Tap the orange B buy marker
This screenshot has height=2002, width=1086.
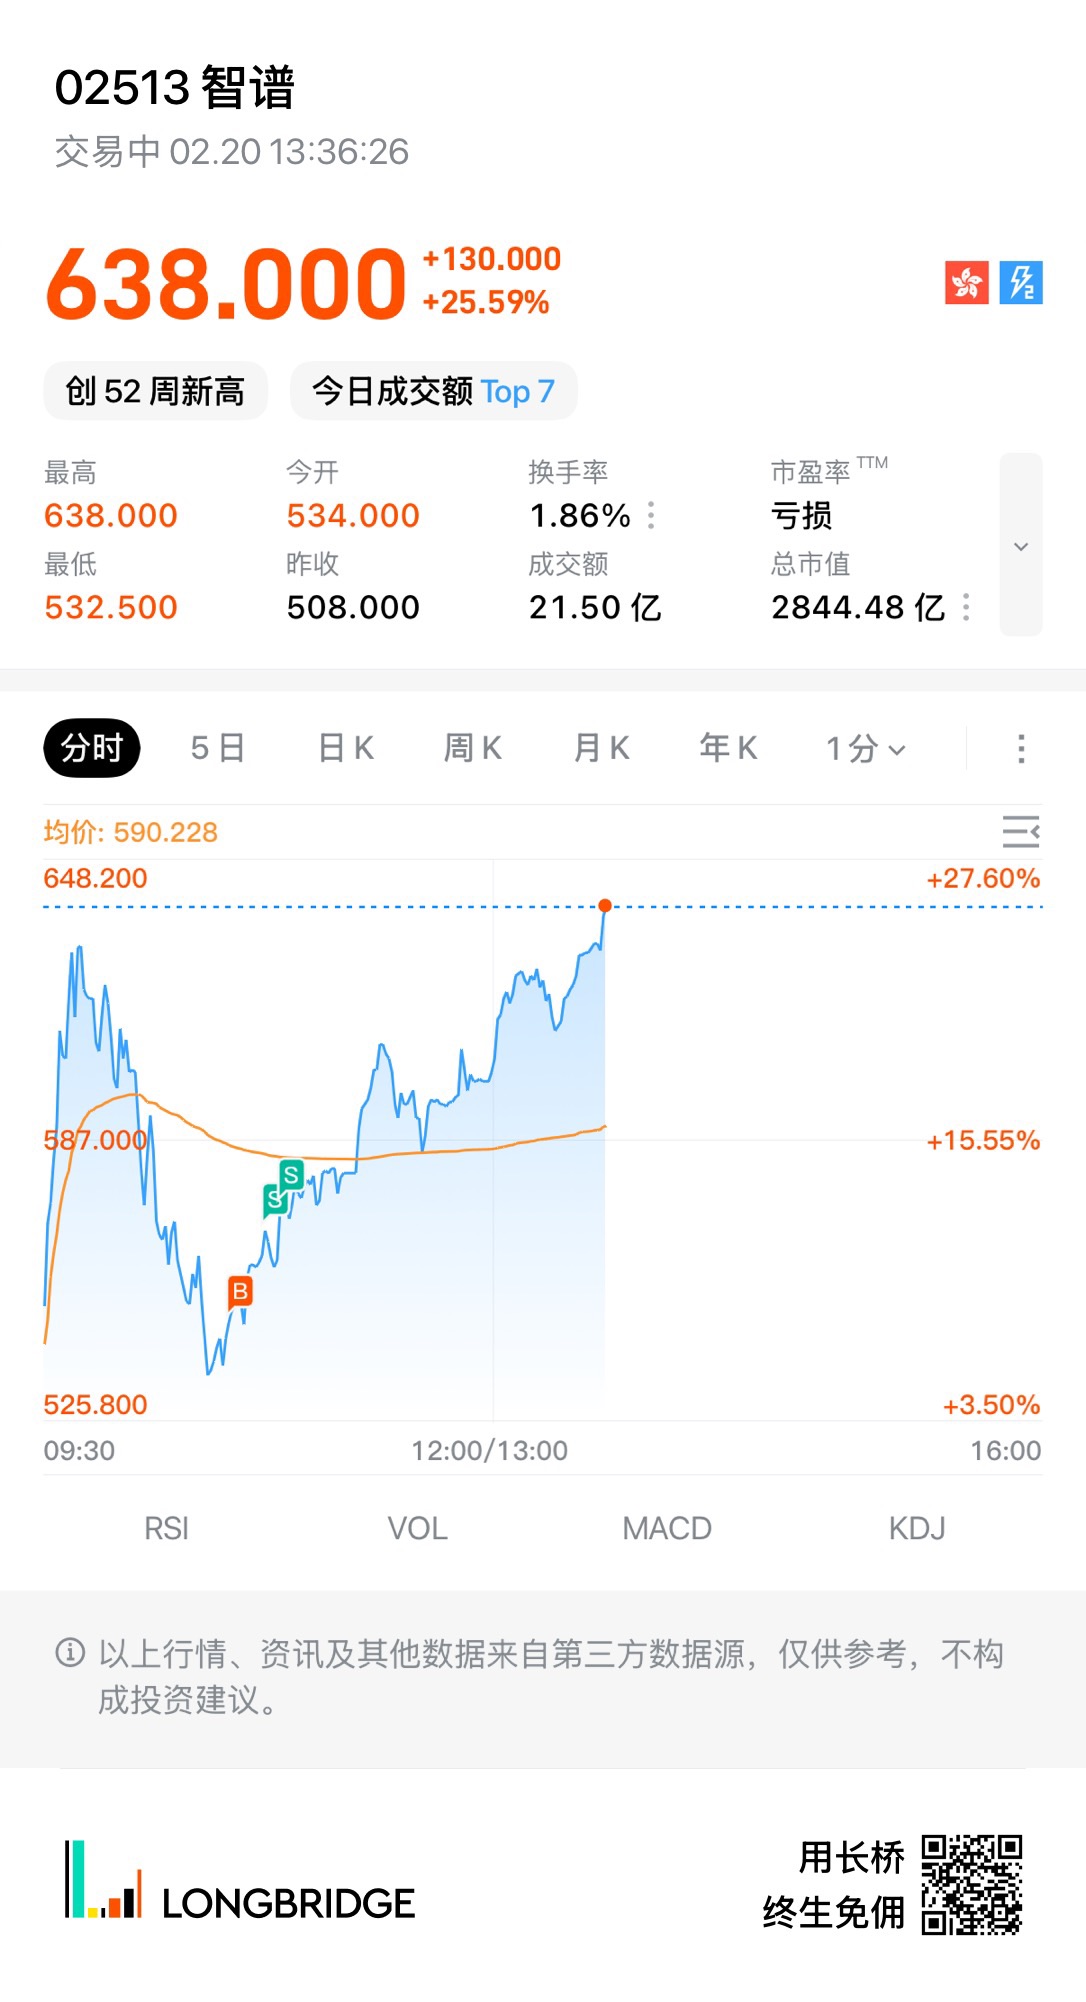[240, 1291]
